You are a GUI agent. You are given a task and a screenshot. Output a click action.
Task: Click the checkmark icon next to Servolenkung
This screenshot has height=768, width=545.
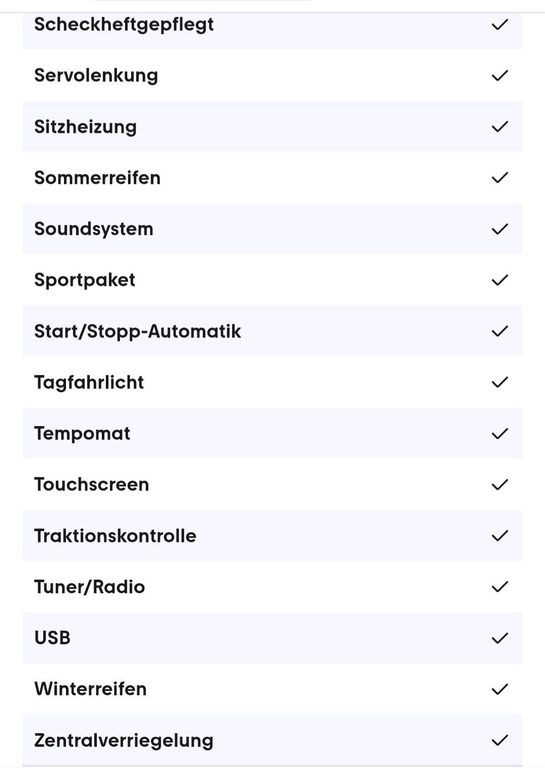coord(499,75)
